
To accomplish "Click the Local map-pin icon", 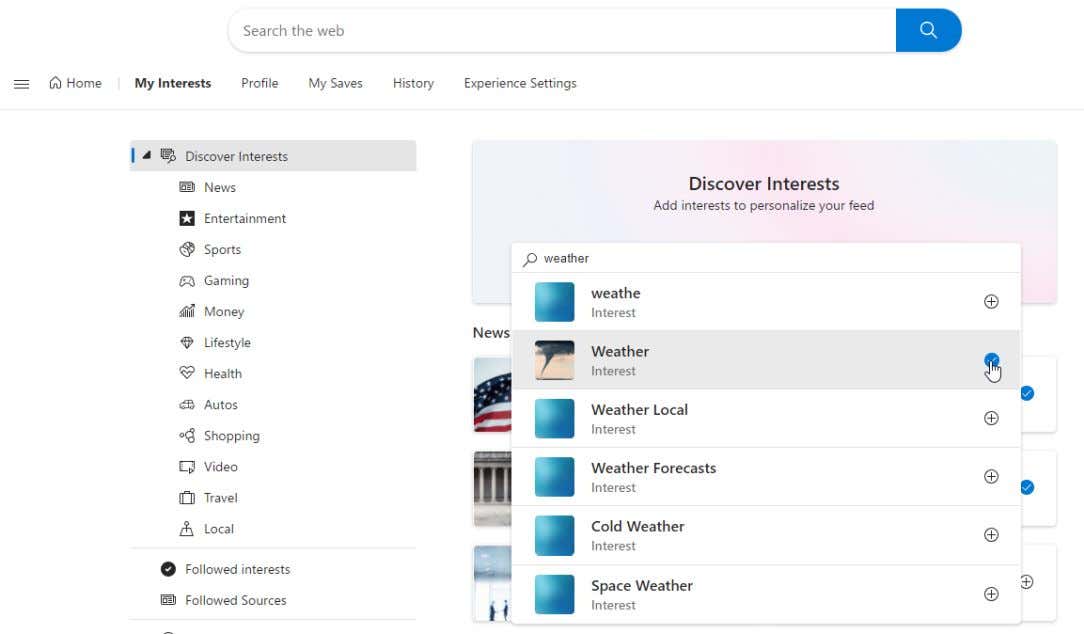I will click(187, 529).
